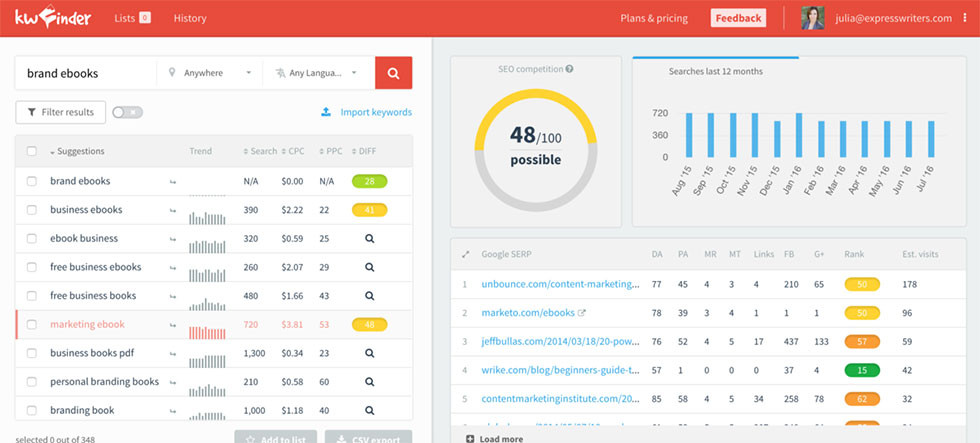Click magnifier icon in ebook business row
The height and width of the screenshot is (443, 980).
click(x=369, y=239)
